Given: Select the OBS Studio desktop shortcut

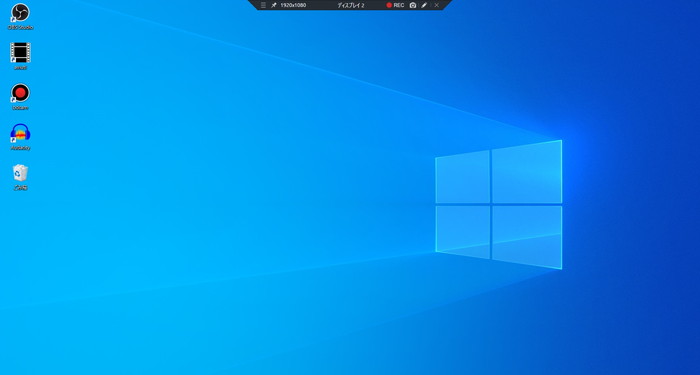Looking at the screenshot, I should pos(20,17).
